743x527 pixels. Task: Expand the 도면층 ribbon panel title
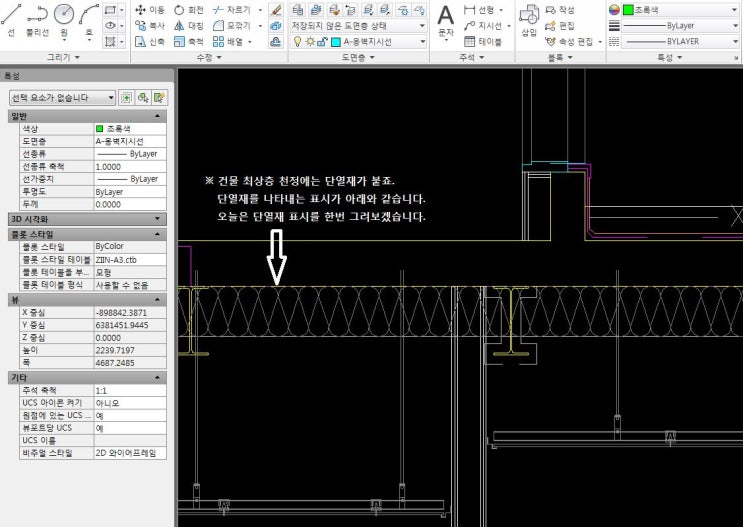358,57
